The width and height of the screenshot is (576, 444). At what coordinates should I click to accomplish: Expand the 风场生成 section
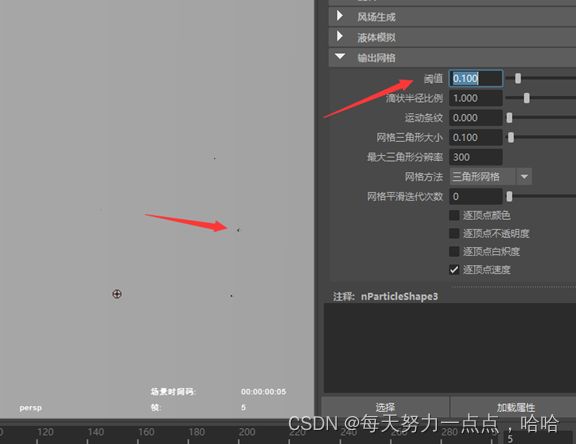340,16
